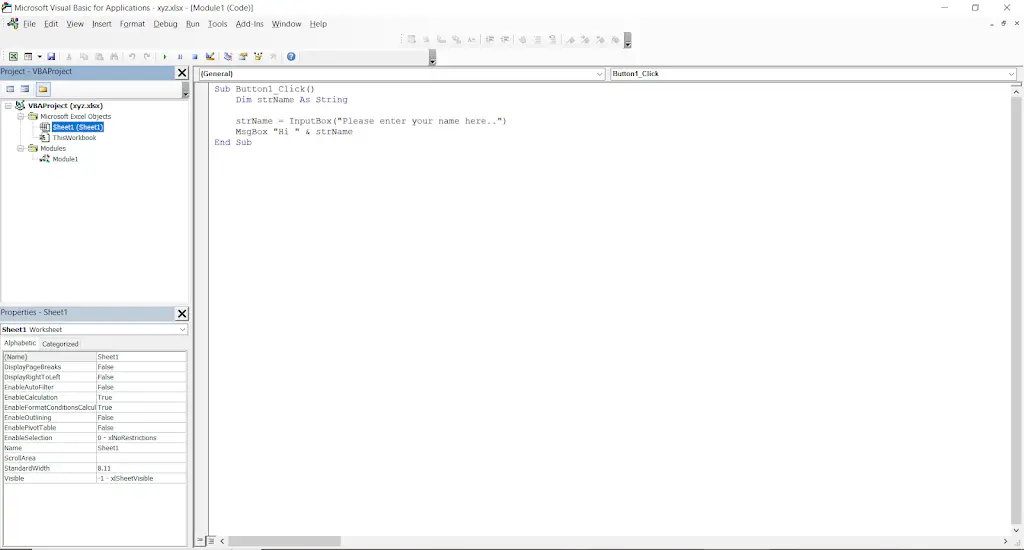Viewport: 1024px width, 550px height.
Task: Click the code pane horizontal scroll right arrow
Action: click(x=1005, y=542)
